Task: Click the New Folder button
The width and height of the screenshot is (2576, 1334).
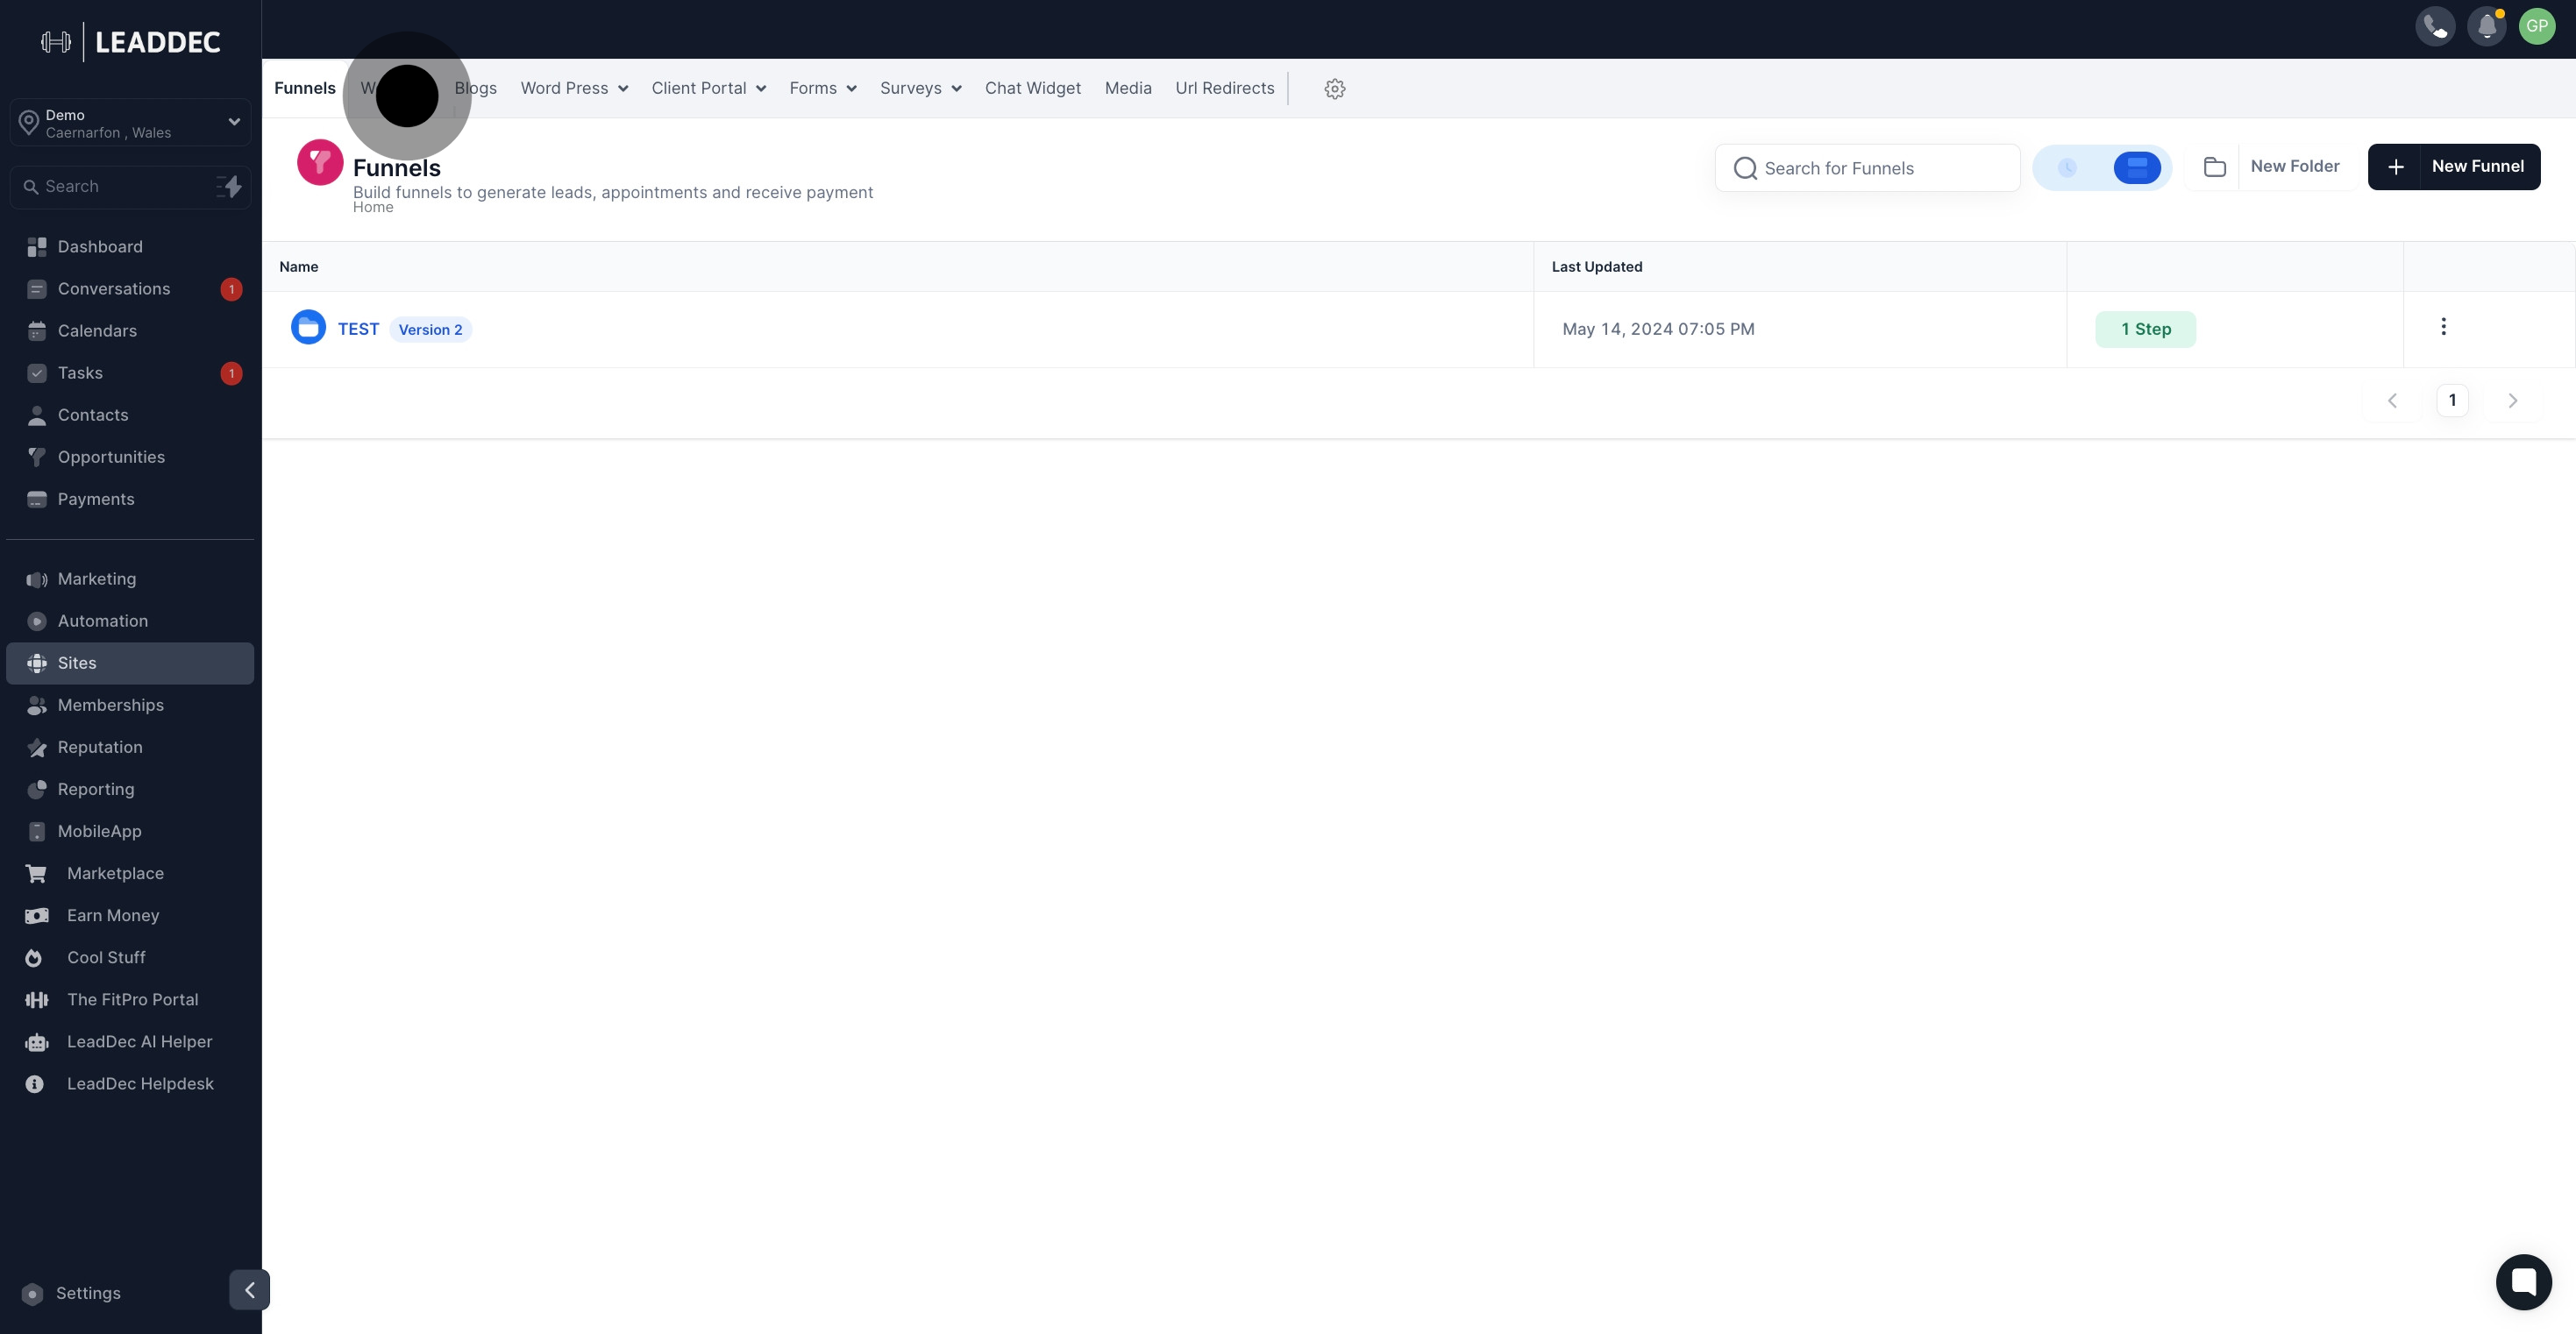Action: [2271, 167]
